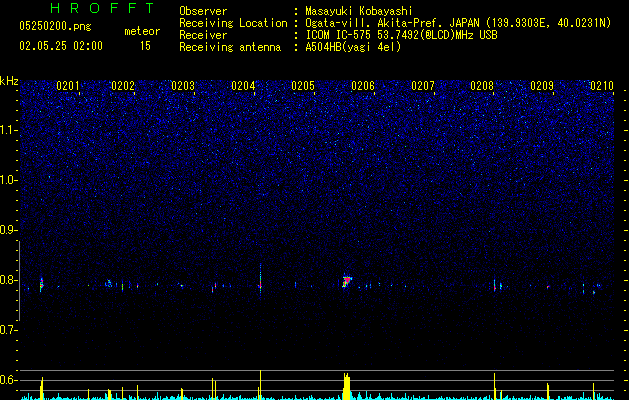Click the 1.0 kHz axis label
This screenshot has height=400, width=629.
pyautogui.click(x=8, y=180)
